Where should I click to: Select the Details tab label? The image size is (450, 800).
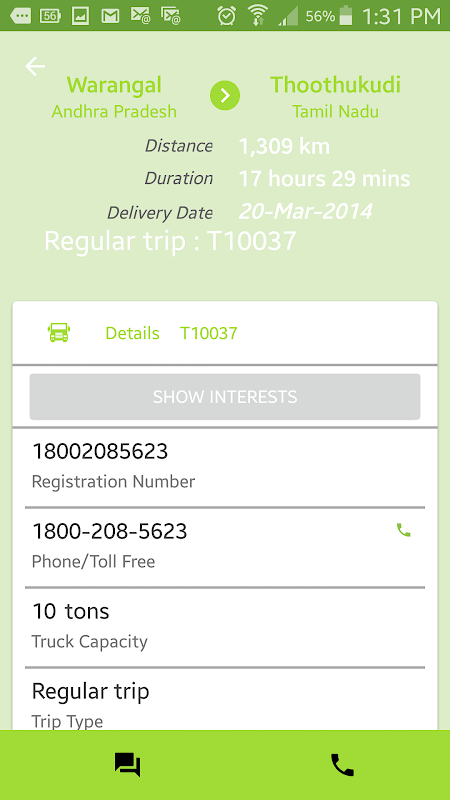pos(132,333)
